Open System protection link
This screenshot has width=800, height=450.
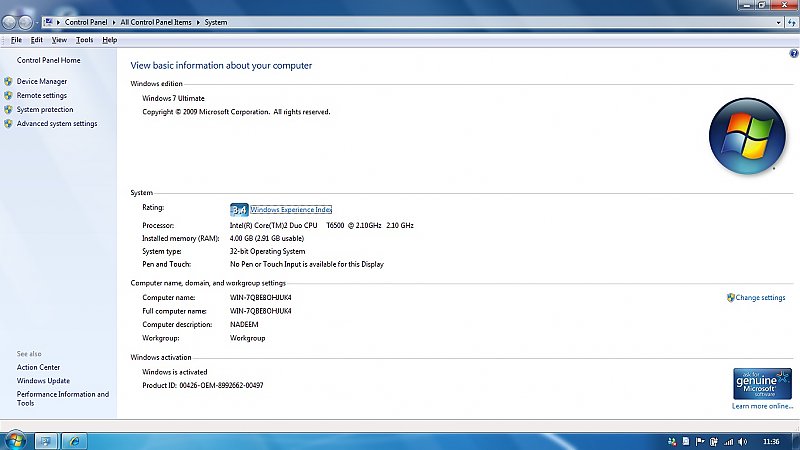point(45,109)
